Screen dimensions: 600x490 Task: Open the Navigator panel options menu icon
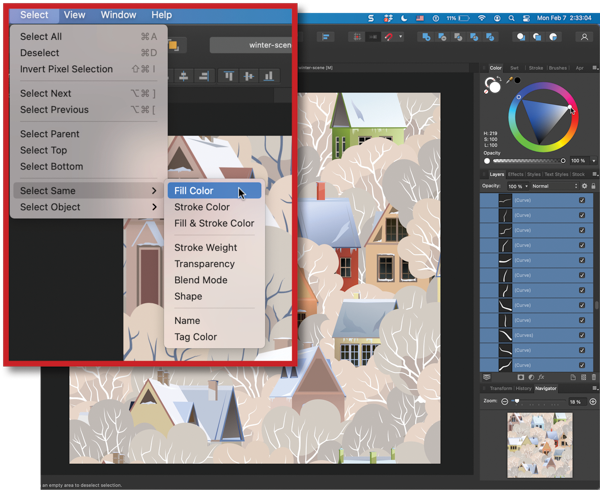(595, 388)
